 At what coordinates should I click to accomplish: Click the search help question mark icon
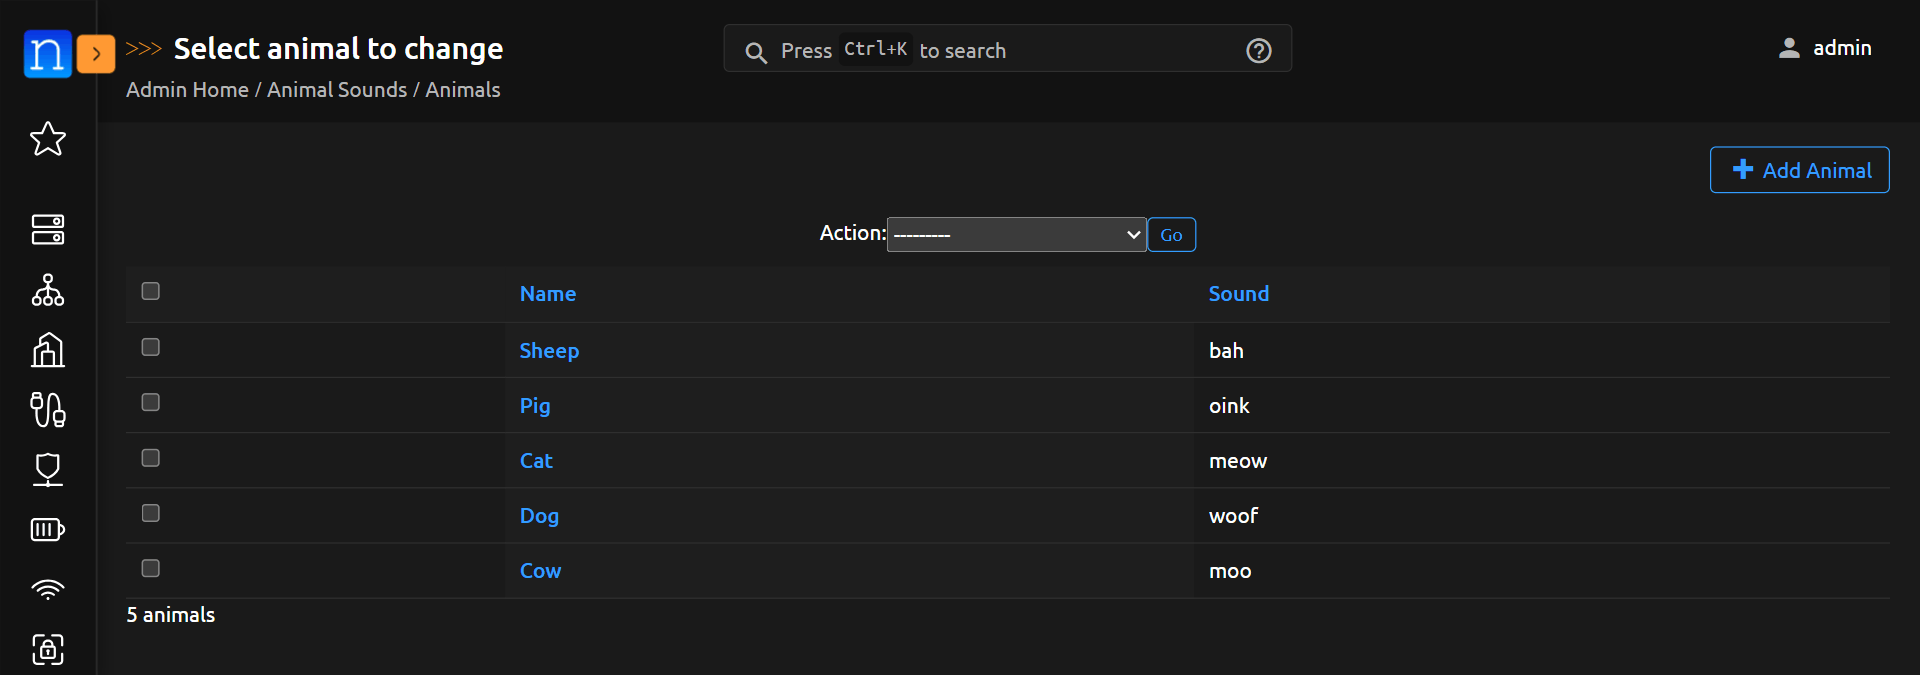[x=1258, y=50]
